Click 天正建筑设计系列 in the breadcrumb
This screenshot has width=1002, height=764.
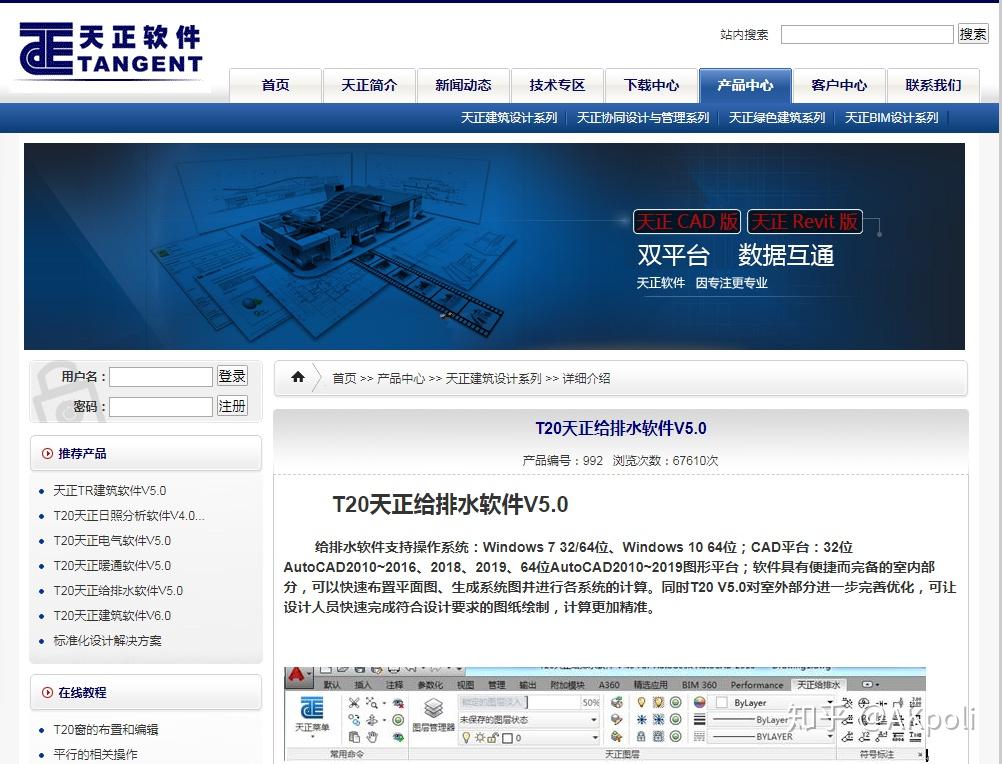click(493, 378)
